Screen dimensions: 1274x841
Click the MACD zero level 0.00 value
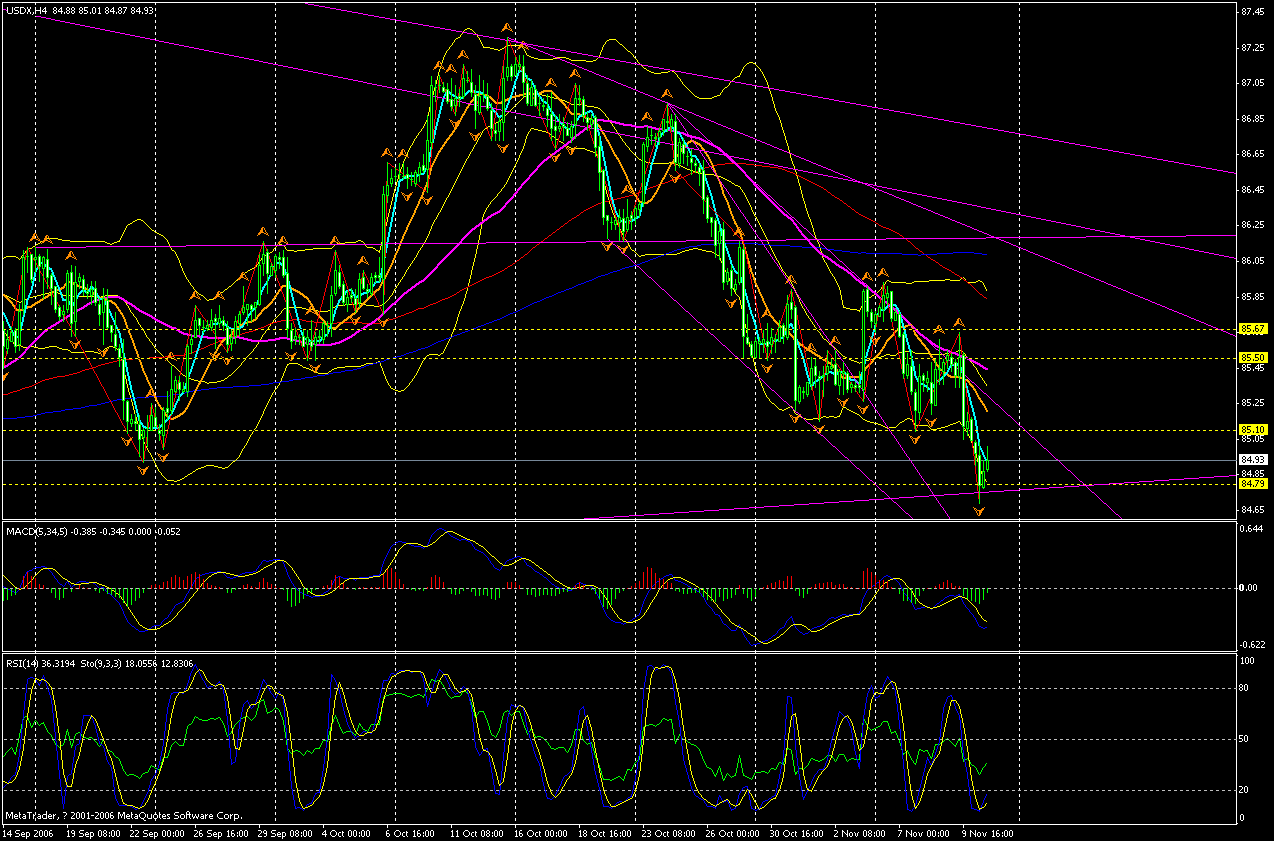[1250, 588]
